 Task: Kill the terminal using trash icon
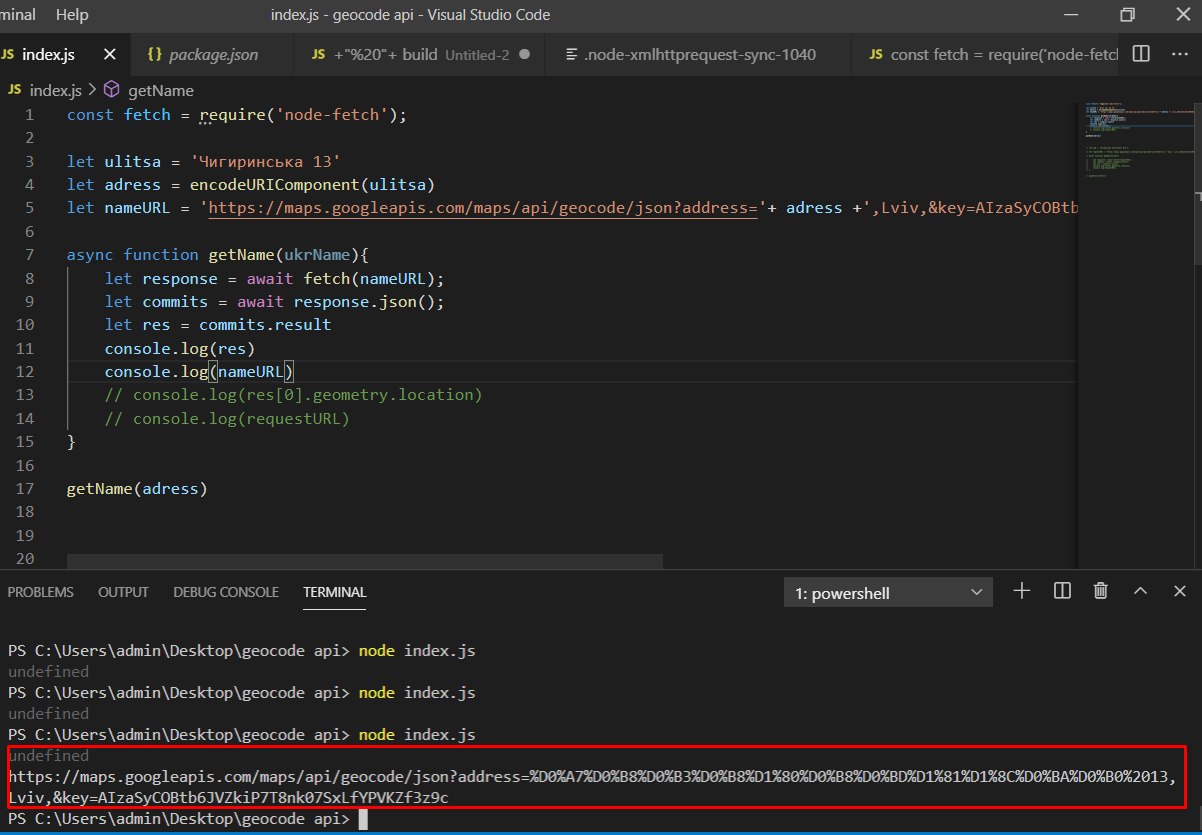pyautogui.click(x=1100, y=591)
